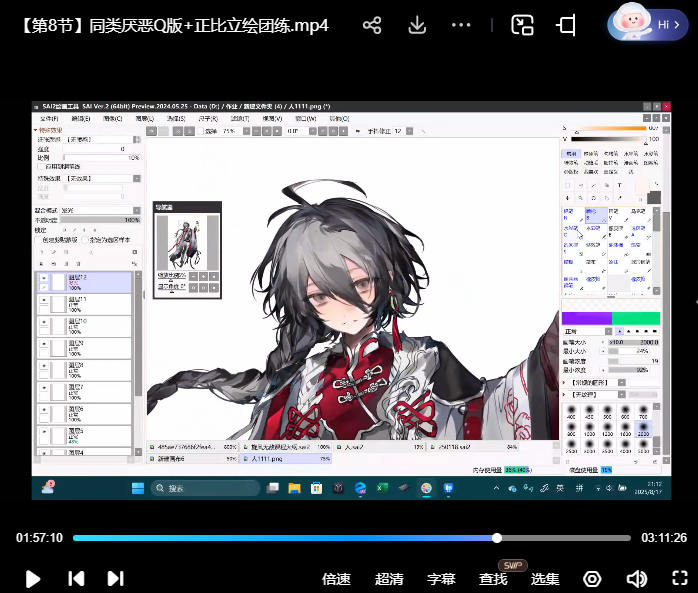Open the 倍速 playback speed menu
698x593 pixels.
pyautogui.click(x=336, y=579)
